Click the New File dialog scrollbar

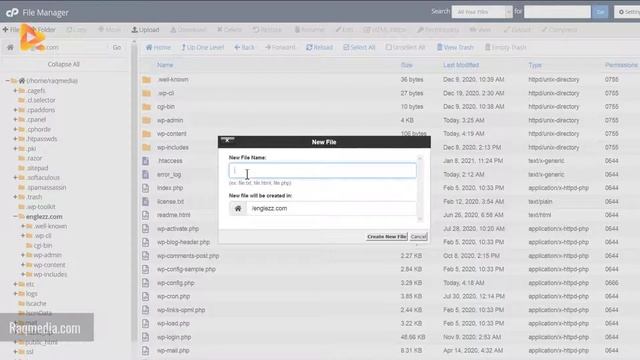pyautogui.click(x=420, y=189)
